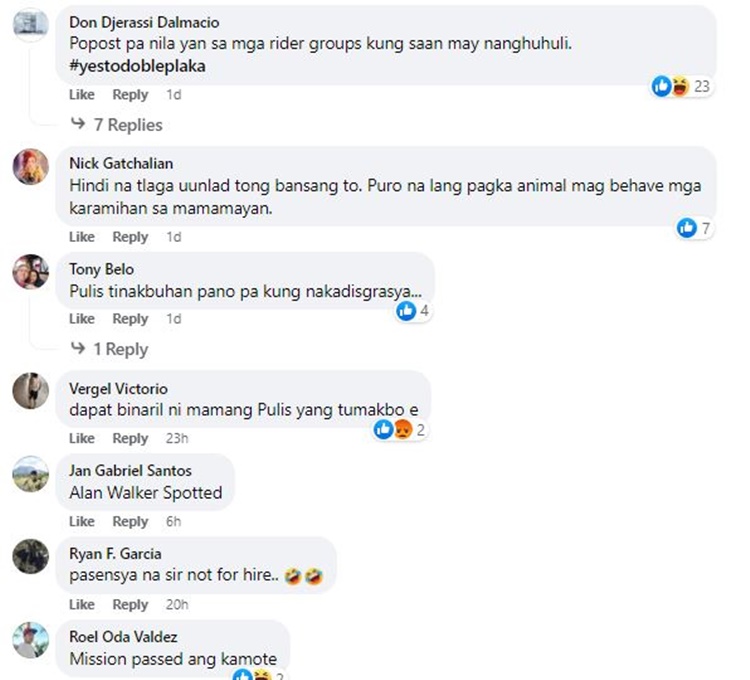The width and height of the screenshot is (750, 680).
Task: View like reactions on Nick Gatchalian's comment
Action: (x=694, y=228)
